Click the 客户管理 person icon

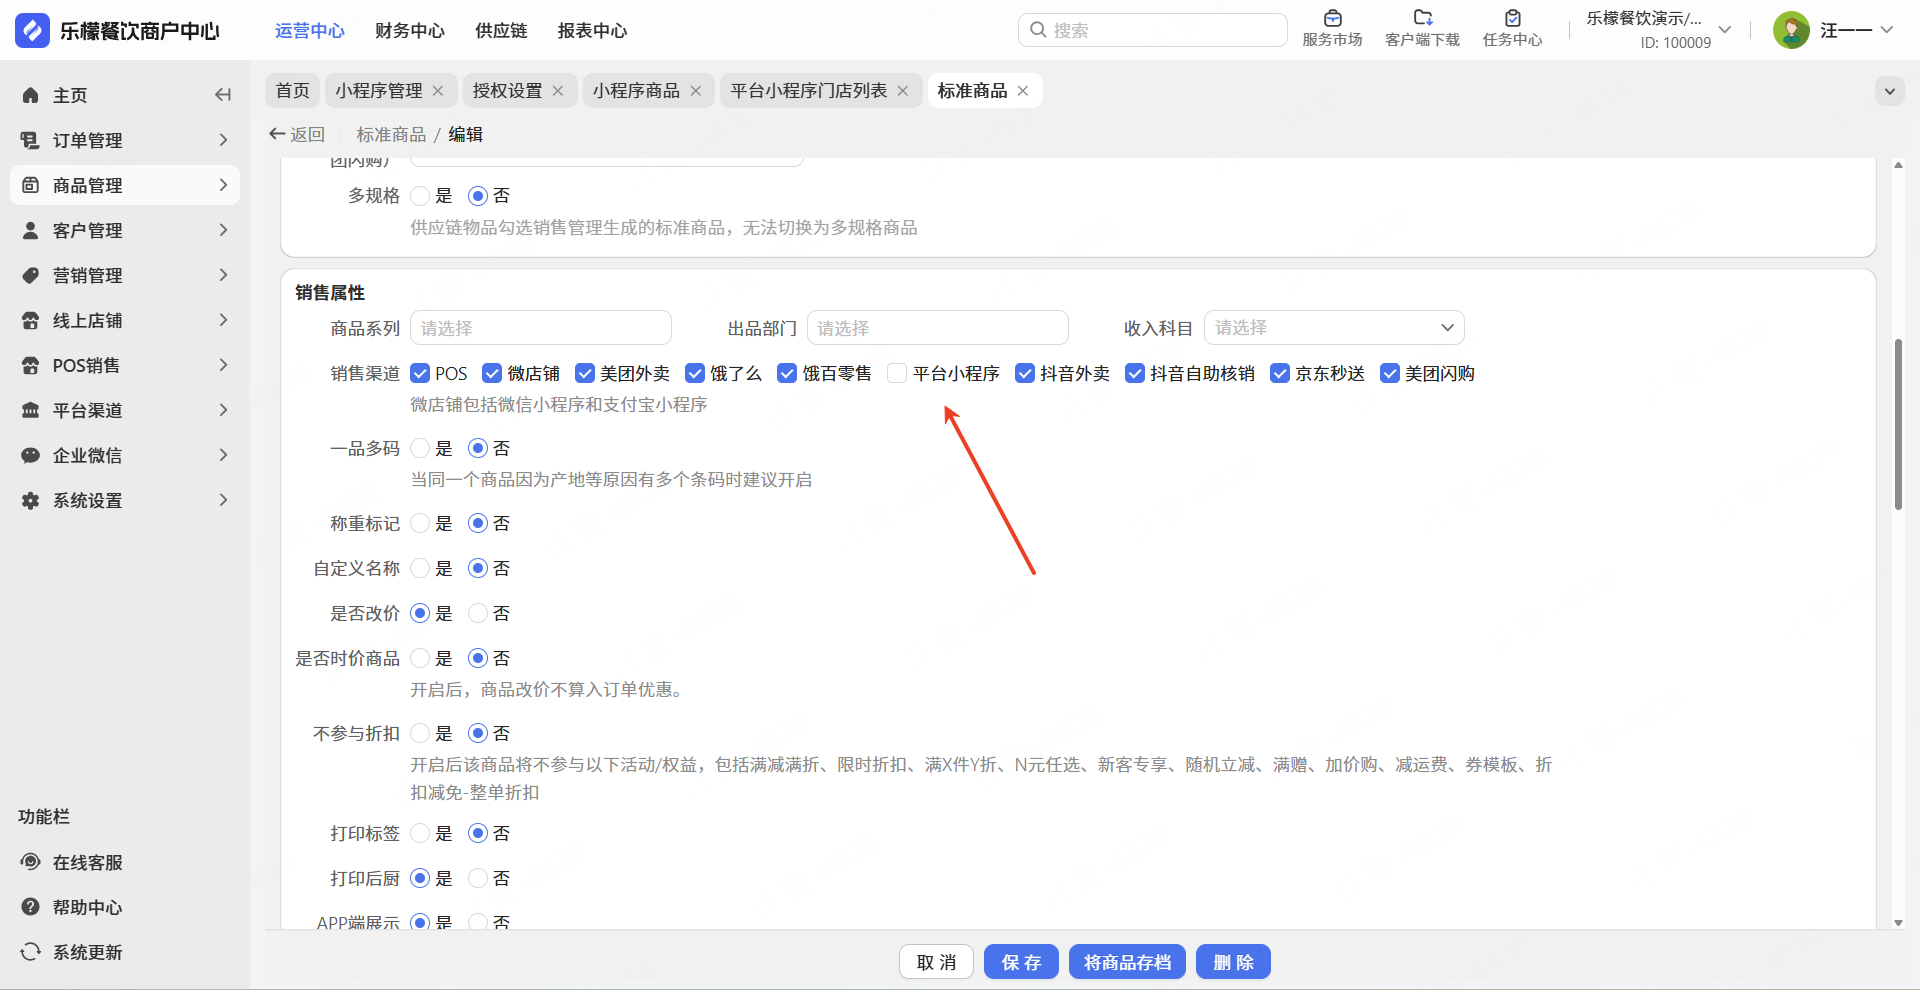click(31, 230)
